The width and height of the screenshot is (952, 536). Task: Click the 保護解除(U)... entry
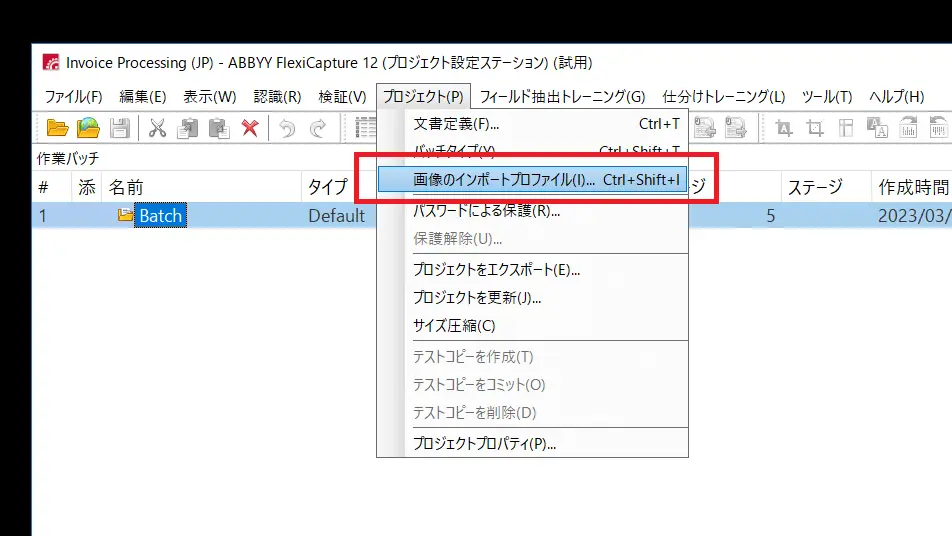click(x=532, y=239)
